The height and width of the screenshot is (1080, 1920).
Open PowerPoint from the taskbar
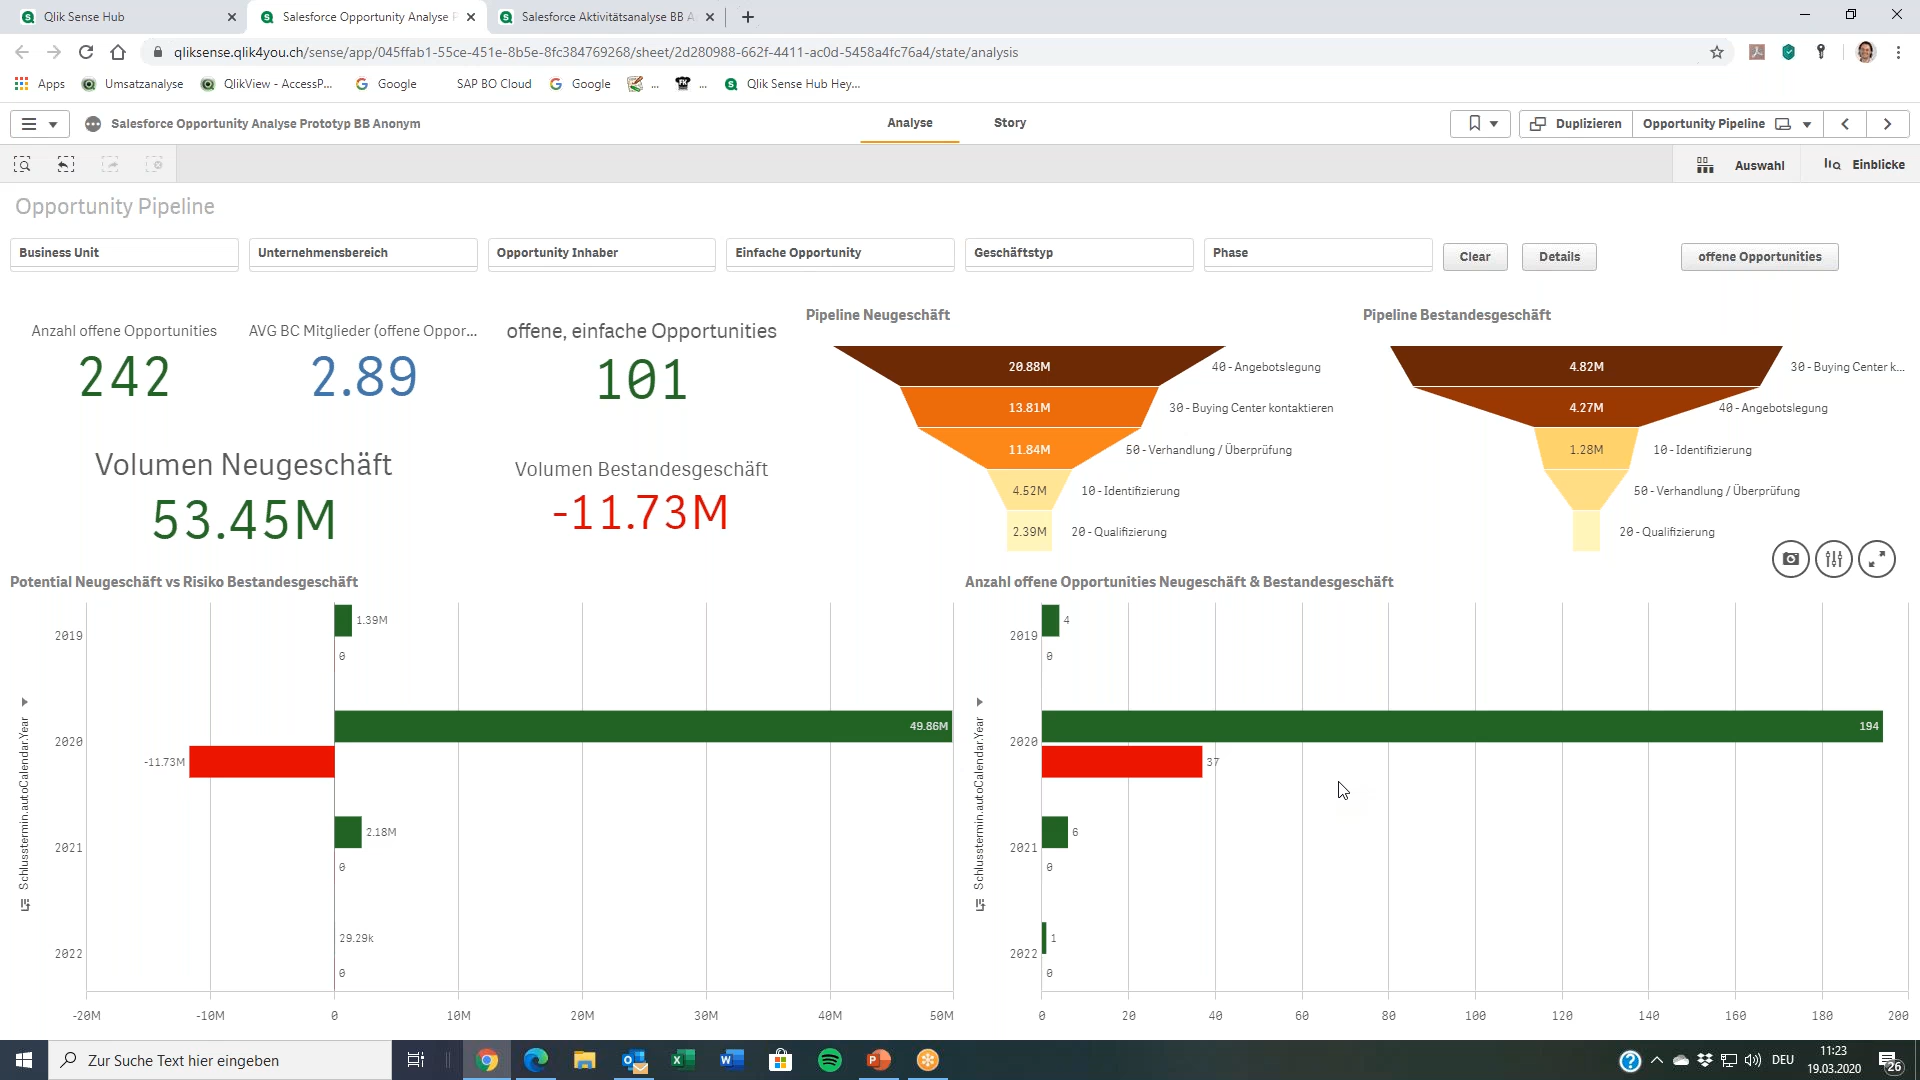[879, 1060]
